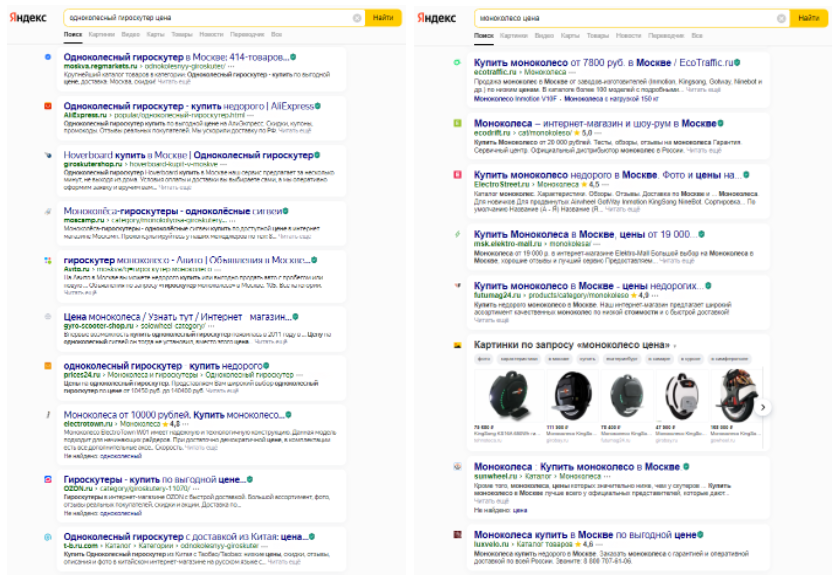
Task: Click the giroskutershop.ru result favicon
Action: click(48, 155)
